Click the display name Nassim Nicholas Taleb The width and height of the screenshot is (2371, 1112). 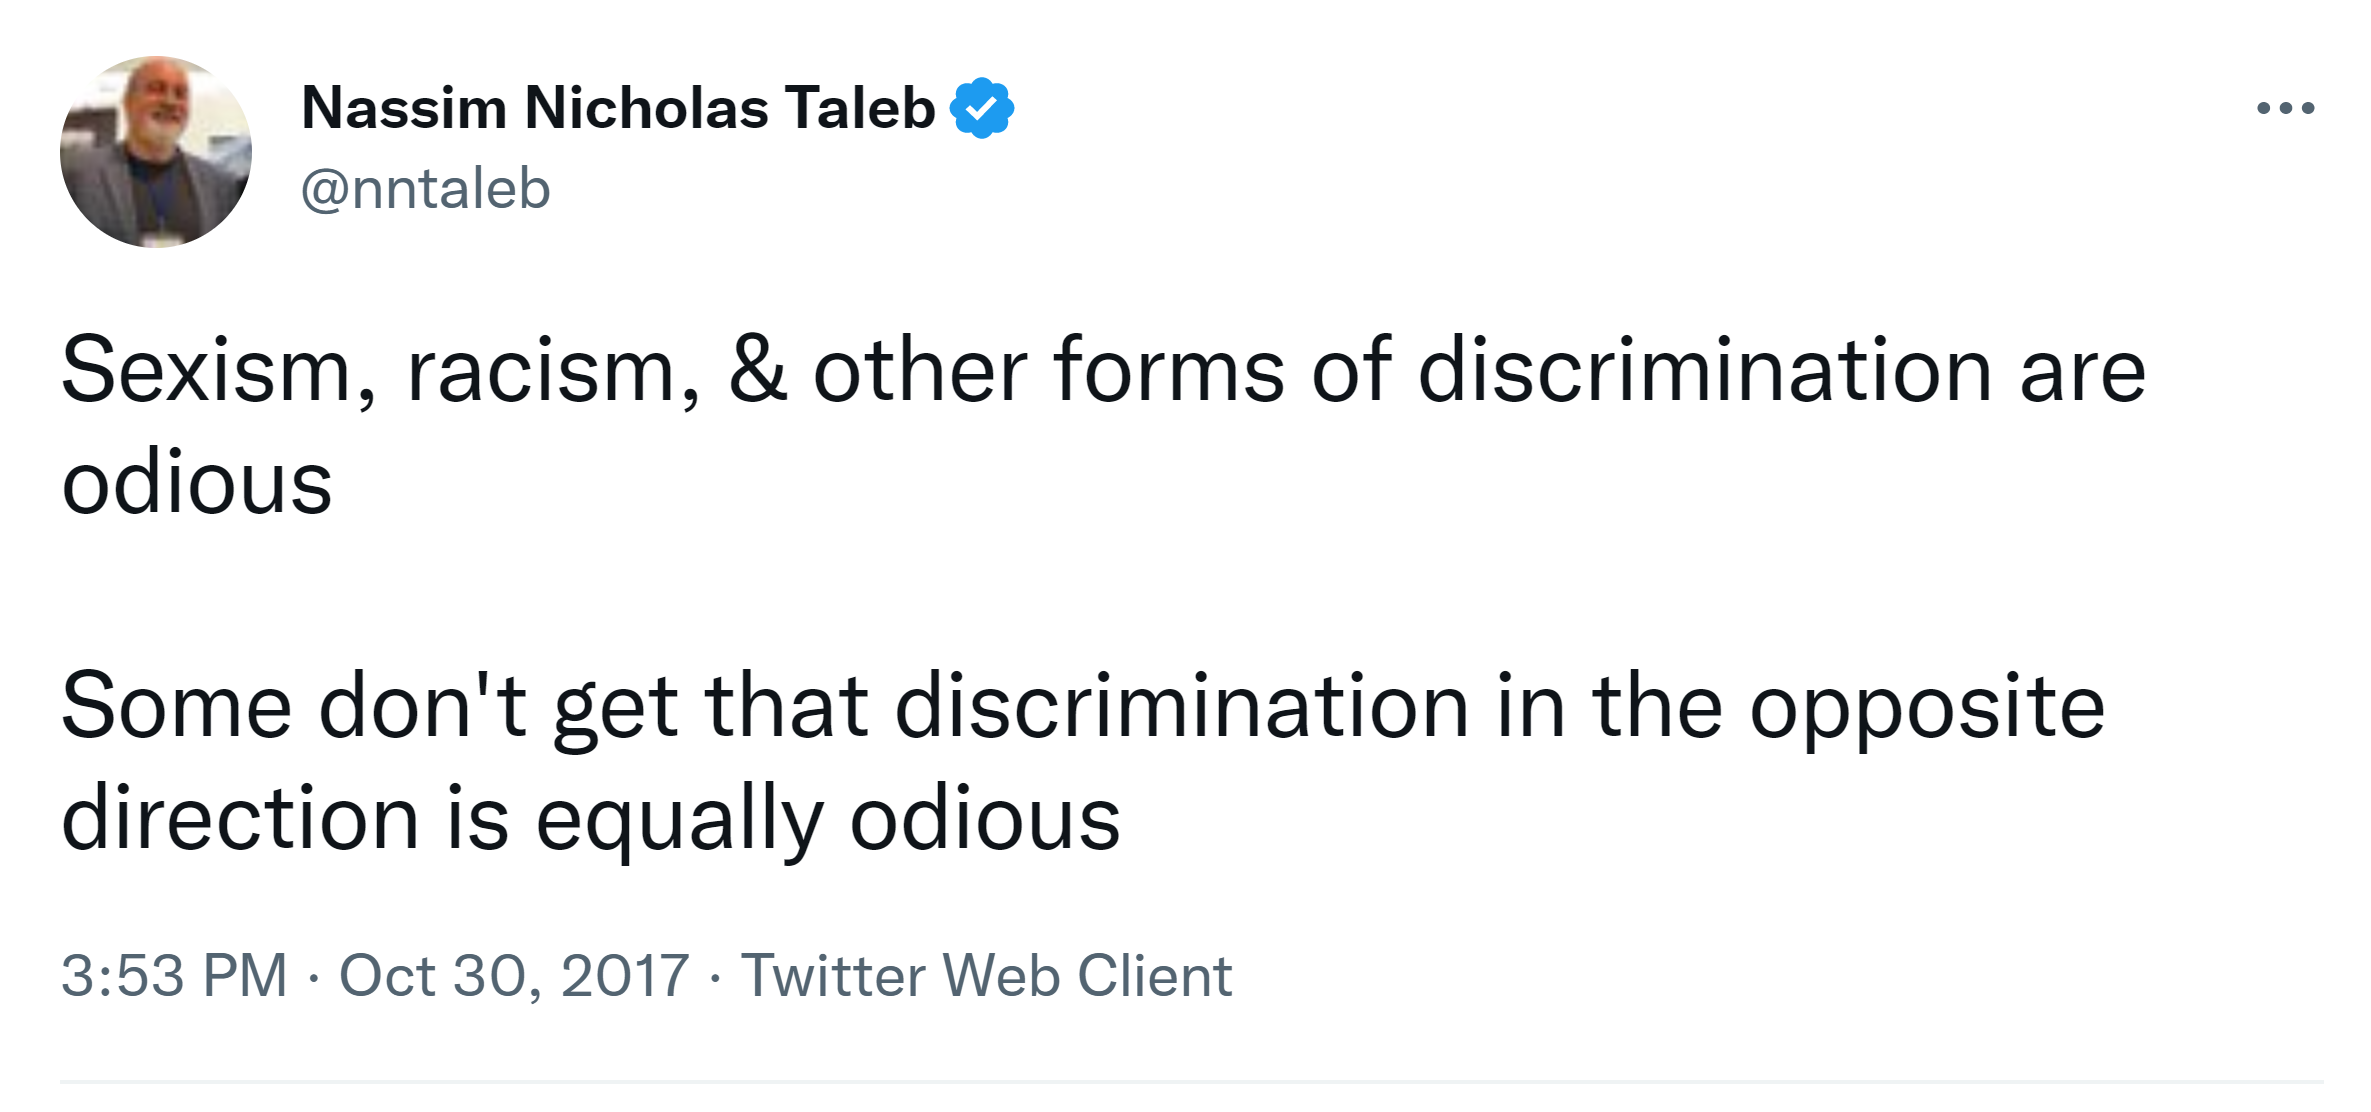[617, 108]
